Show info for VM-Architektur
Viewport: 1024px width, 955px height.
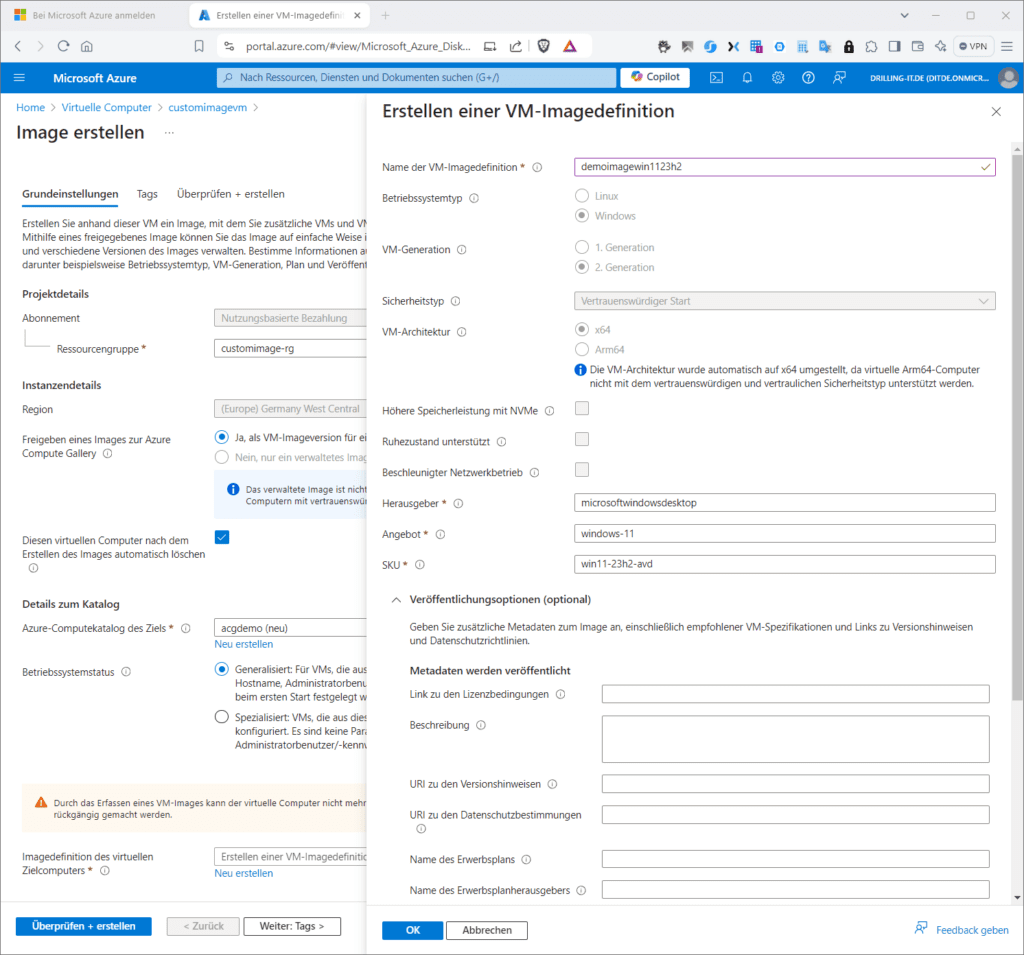[462, 332]
